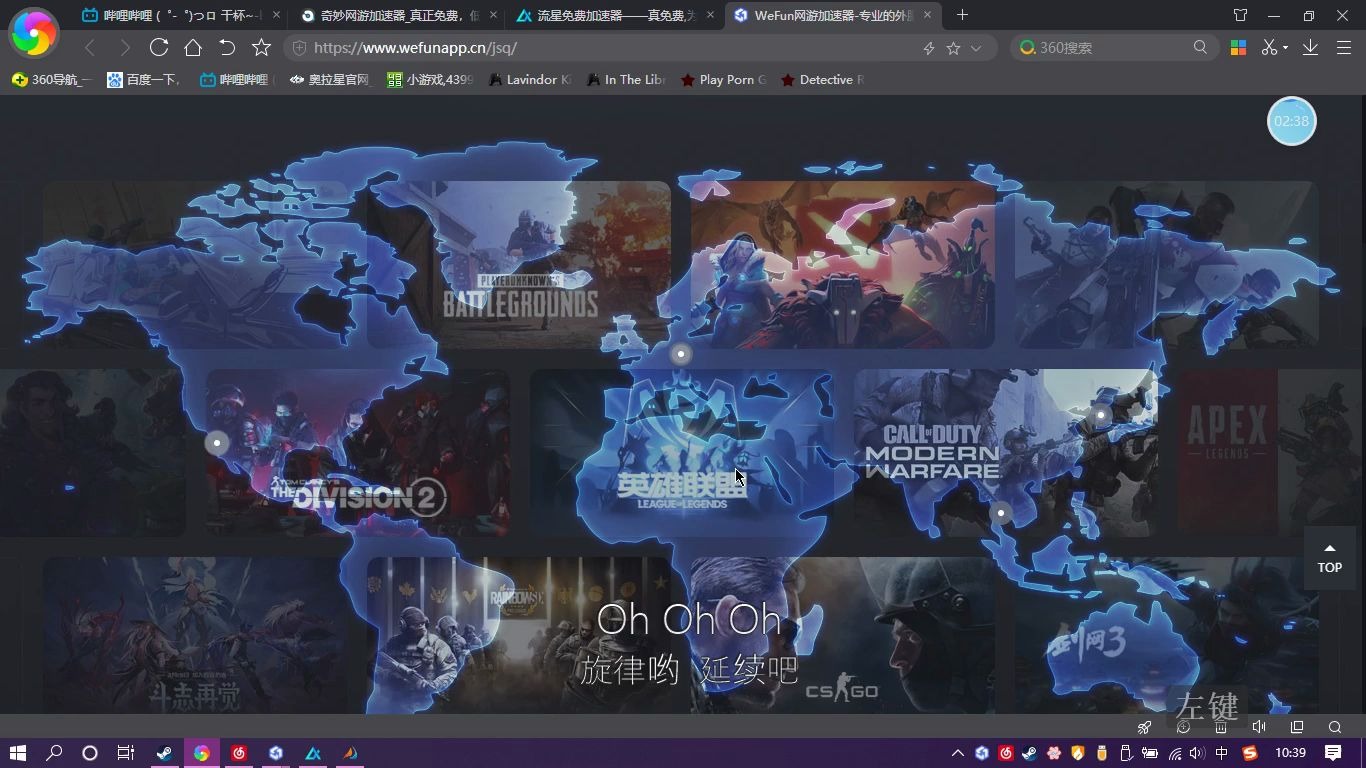Image resolution: width=1366 pixels, height=768 pixels.
Task: Close the 流星免费加速器 tab
Action: tap(710, 15)
